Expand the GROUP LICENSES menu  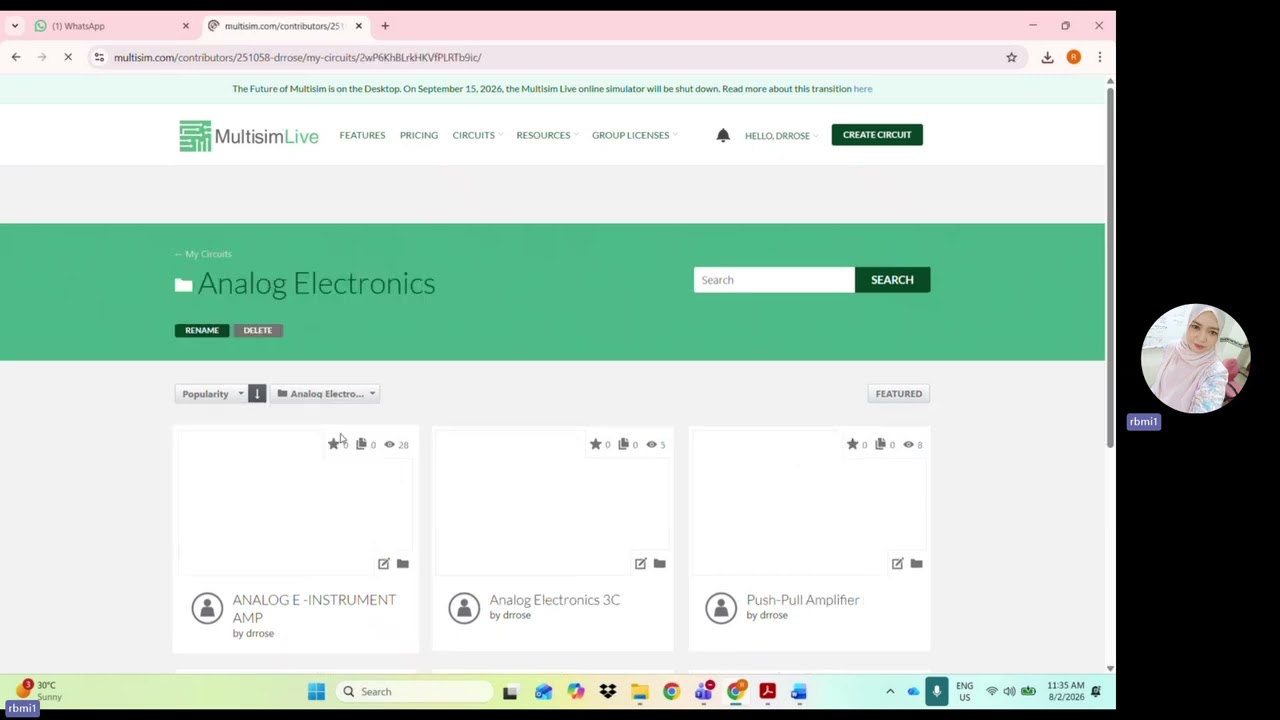tap(634, 135)
